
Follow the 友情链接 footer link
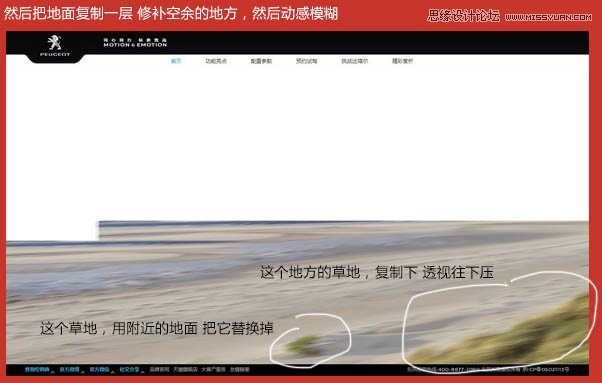click(x=240, y=370)
